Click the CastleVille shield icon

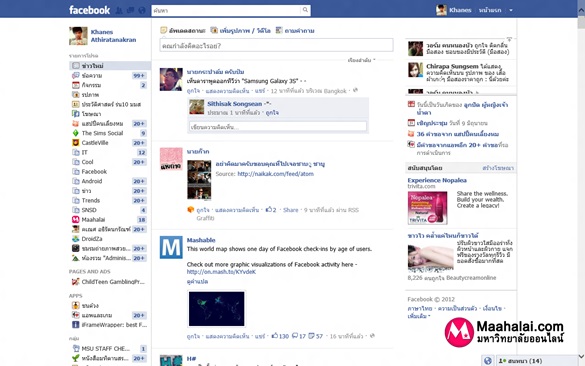point(76,143)
